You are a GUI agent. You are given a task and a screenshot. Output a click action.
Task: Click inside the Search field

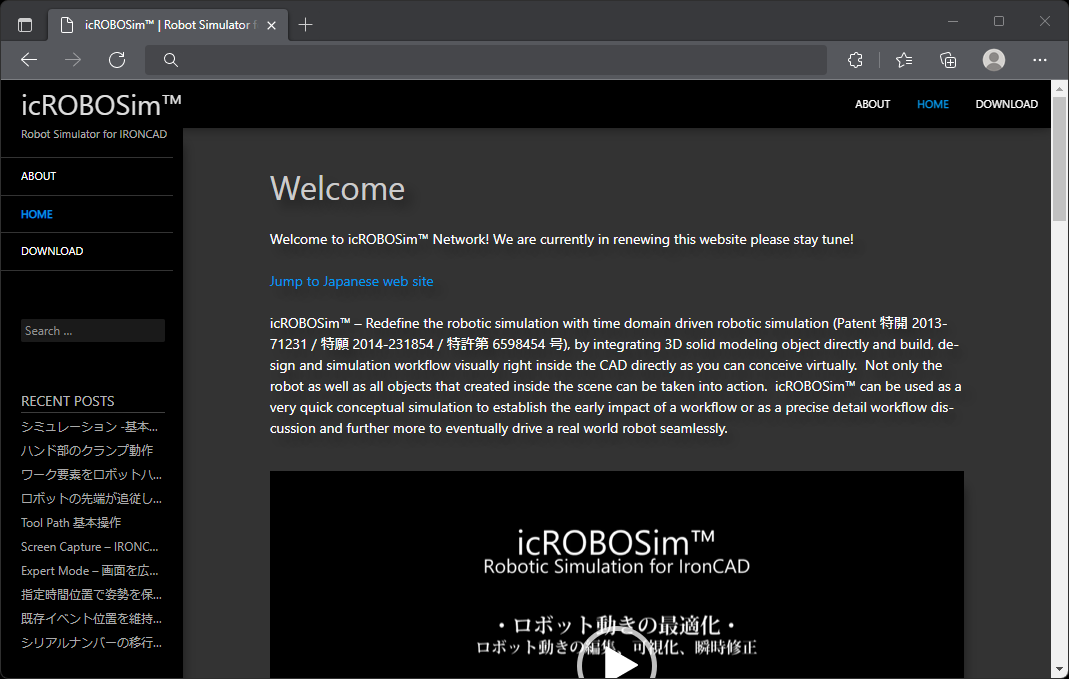(x=92, y=330)
